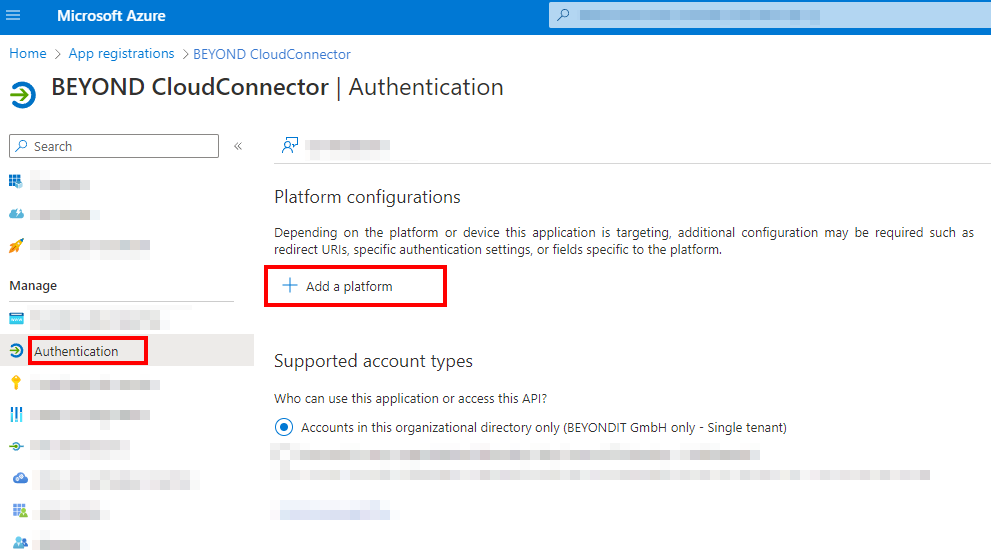Viewport: 991px width, 557px height.
Task: Click the 'Manage' section label
Action: (33, 286)
